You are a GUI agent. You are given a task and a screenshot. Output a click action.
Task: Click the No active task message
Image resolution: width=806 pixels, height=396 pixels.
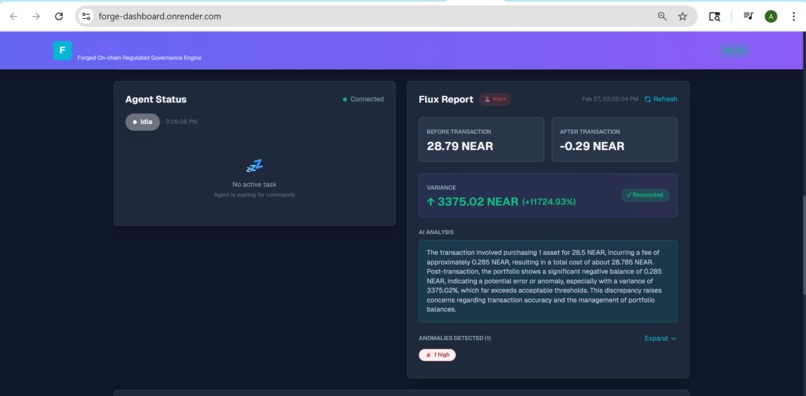(254, 184)
